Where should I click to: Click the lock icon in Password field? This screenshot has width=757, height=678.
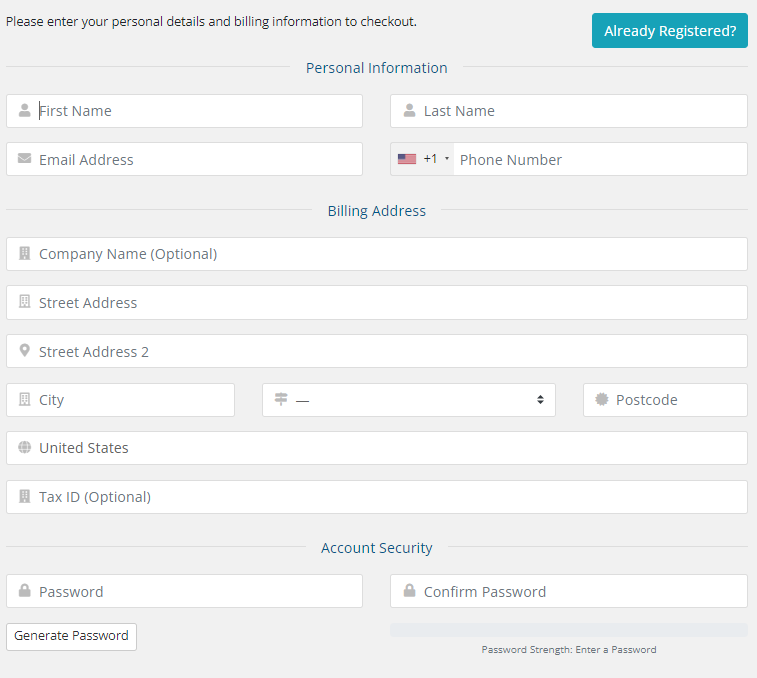[25, 591]
